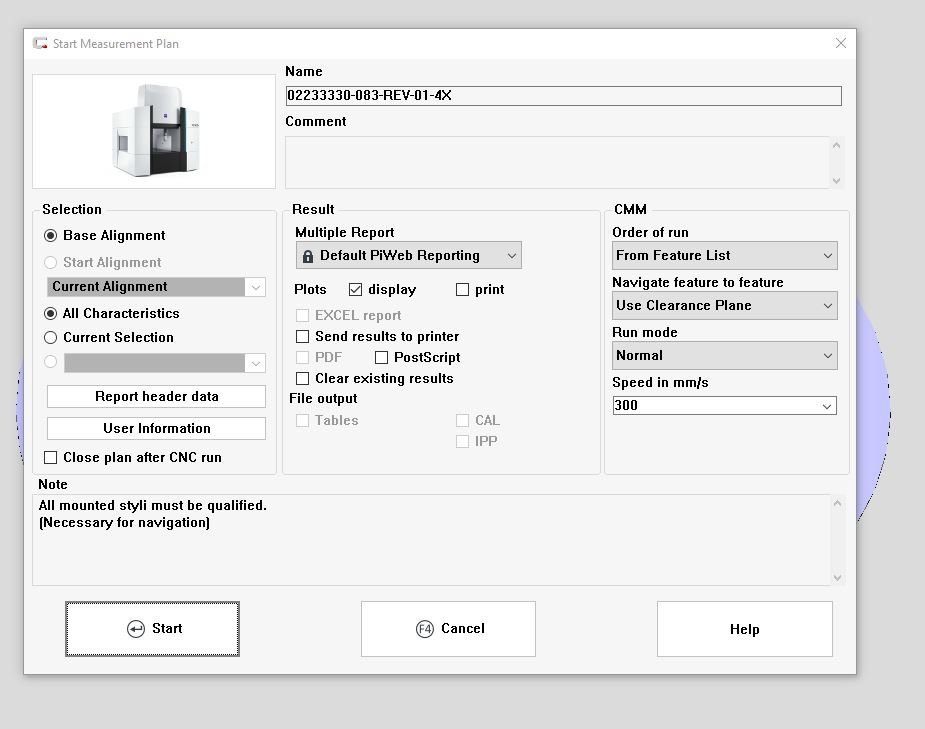Click the Start Measurement Plan title icon
925x729 pixels.
40,43
